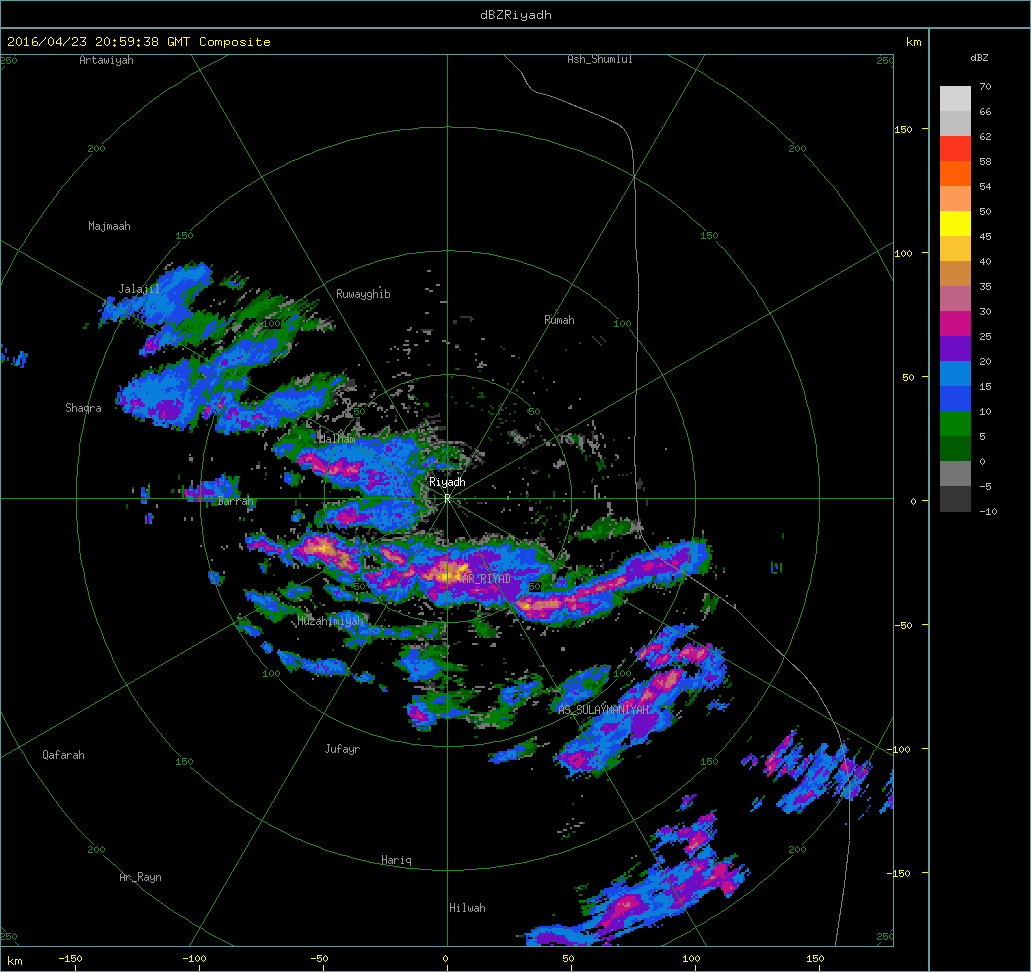Click the -150 tick on bottom axis
1031x972 pixels.
click(70, 958)
